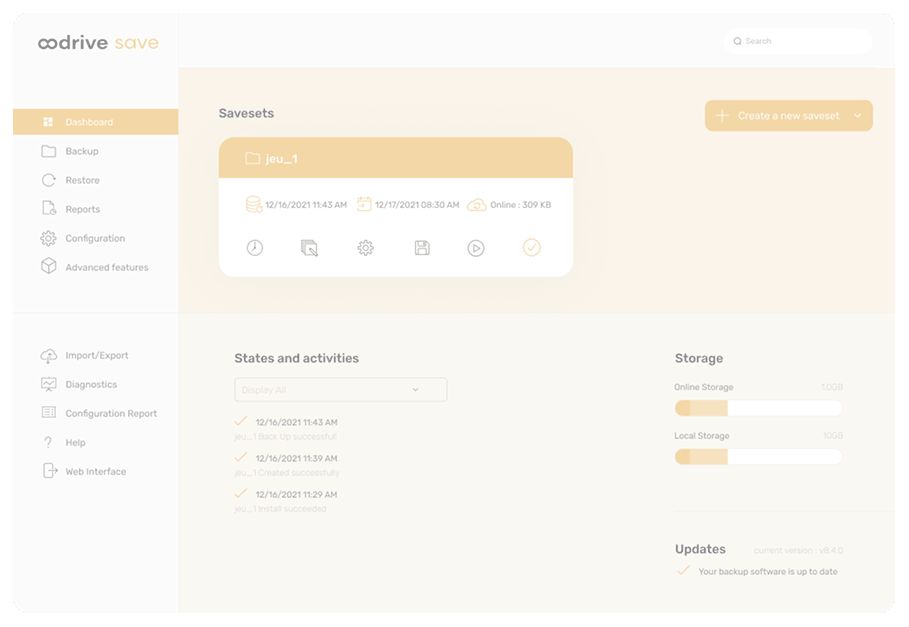Click the online cloud sync icon on jeu_1
Viewport: 909px width, 627px height.
pyautogui.click(x=477, y=205)
